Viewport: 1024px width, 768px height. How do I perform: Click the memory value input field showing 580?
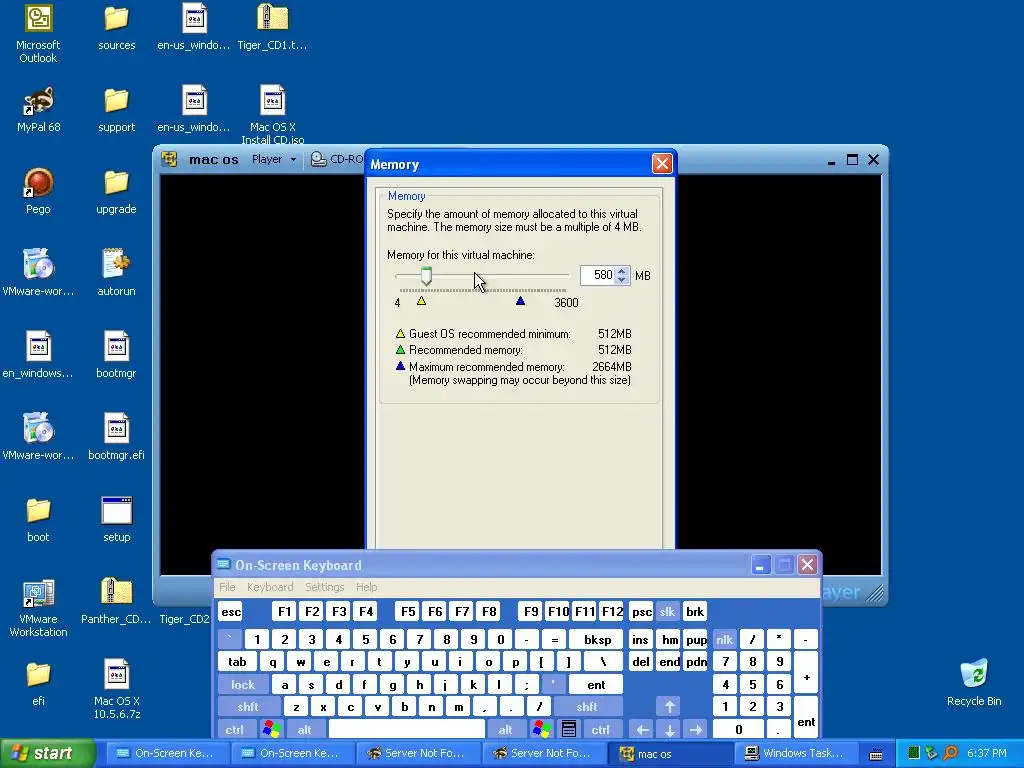(598, 276)
